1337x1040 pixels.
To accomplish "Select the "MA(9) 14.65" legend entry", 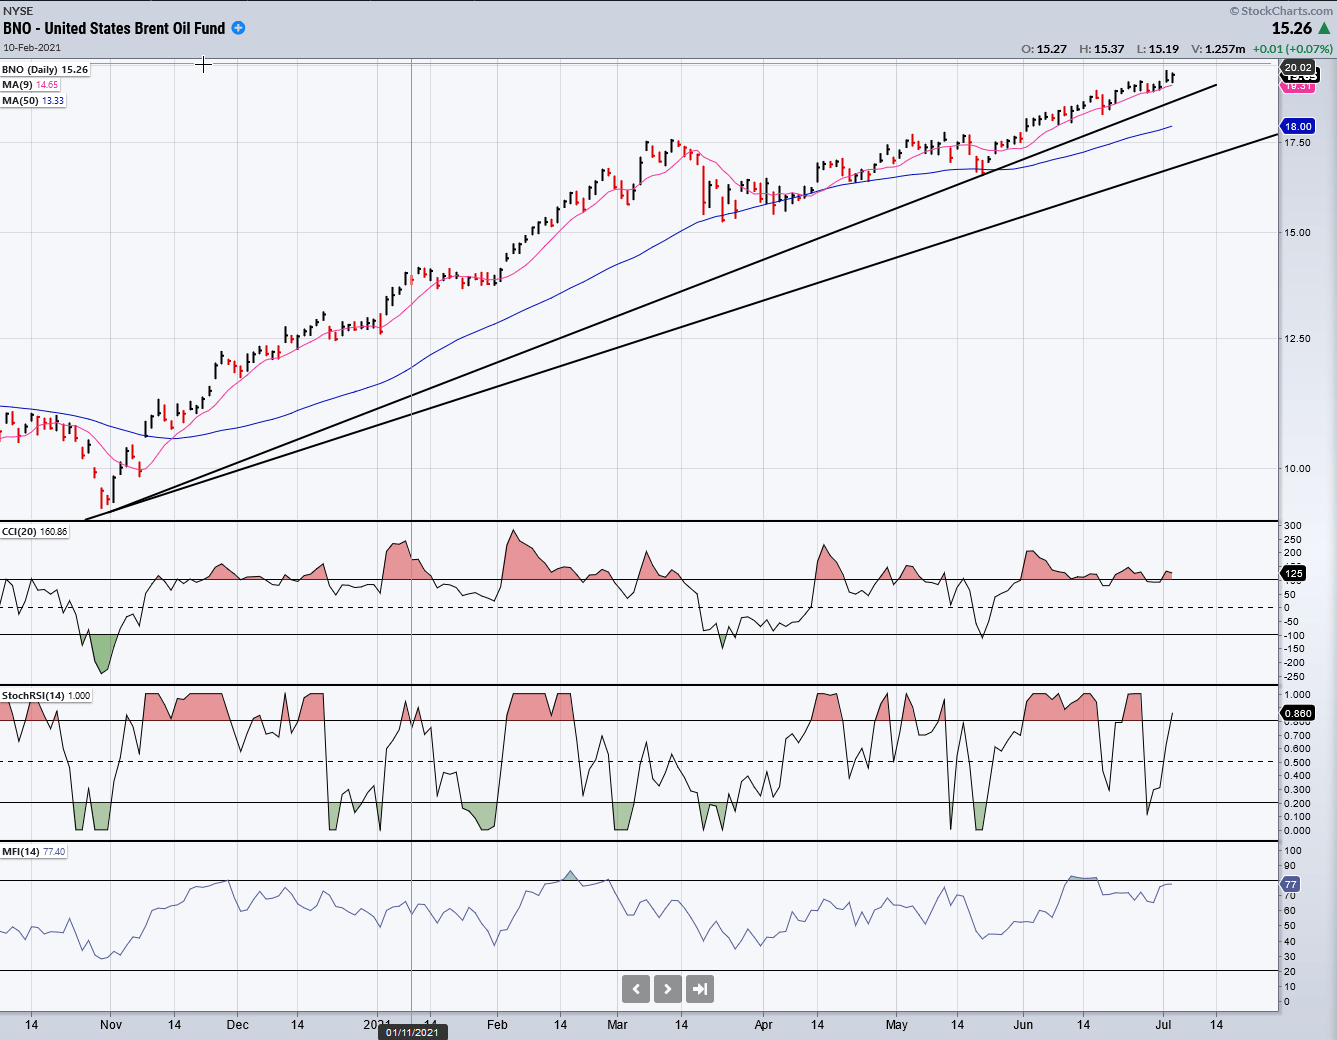I will click(30, 85).
